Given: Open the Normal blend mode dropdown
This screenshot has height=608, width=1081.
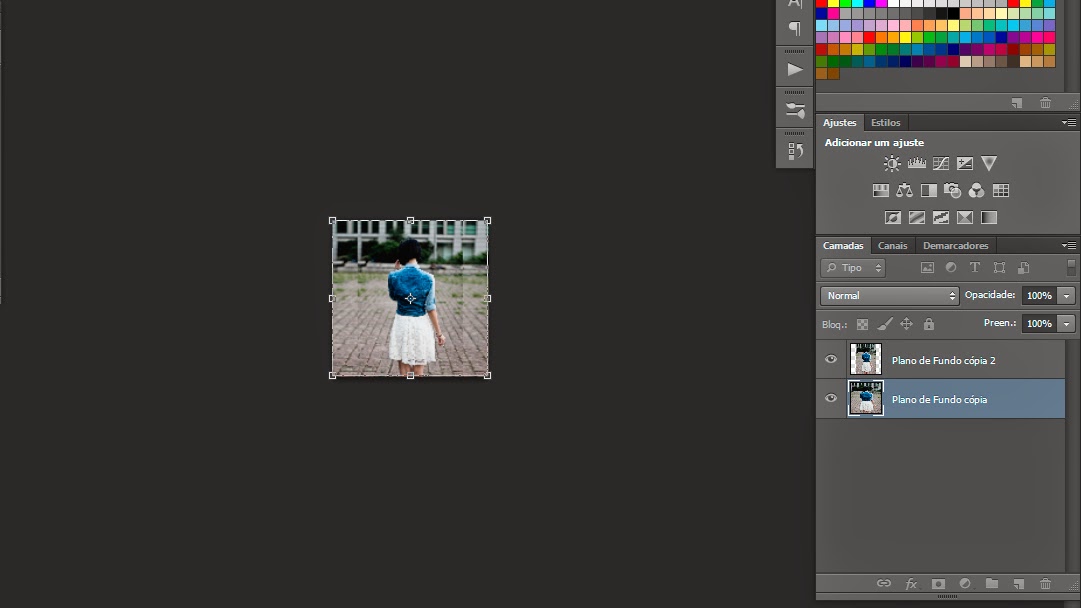Looking at the screenshot, I should pos(890,296).
